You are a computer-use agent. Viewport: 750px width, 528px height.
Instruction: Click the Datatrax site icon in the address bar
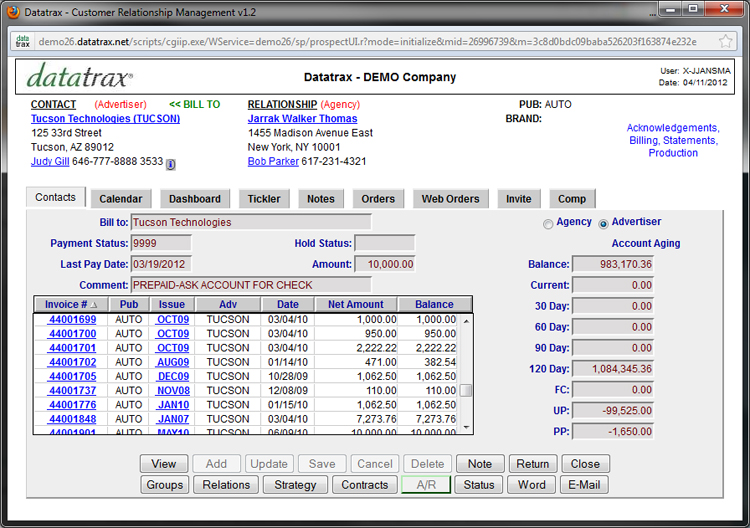[x=22, y=42]
